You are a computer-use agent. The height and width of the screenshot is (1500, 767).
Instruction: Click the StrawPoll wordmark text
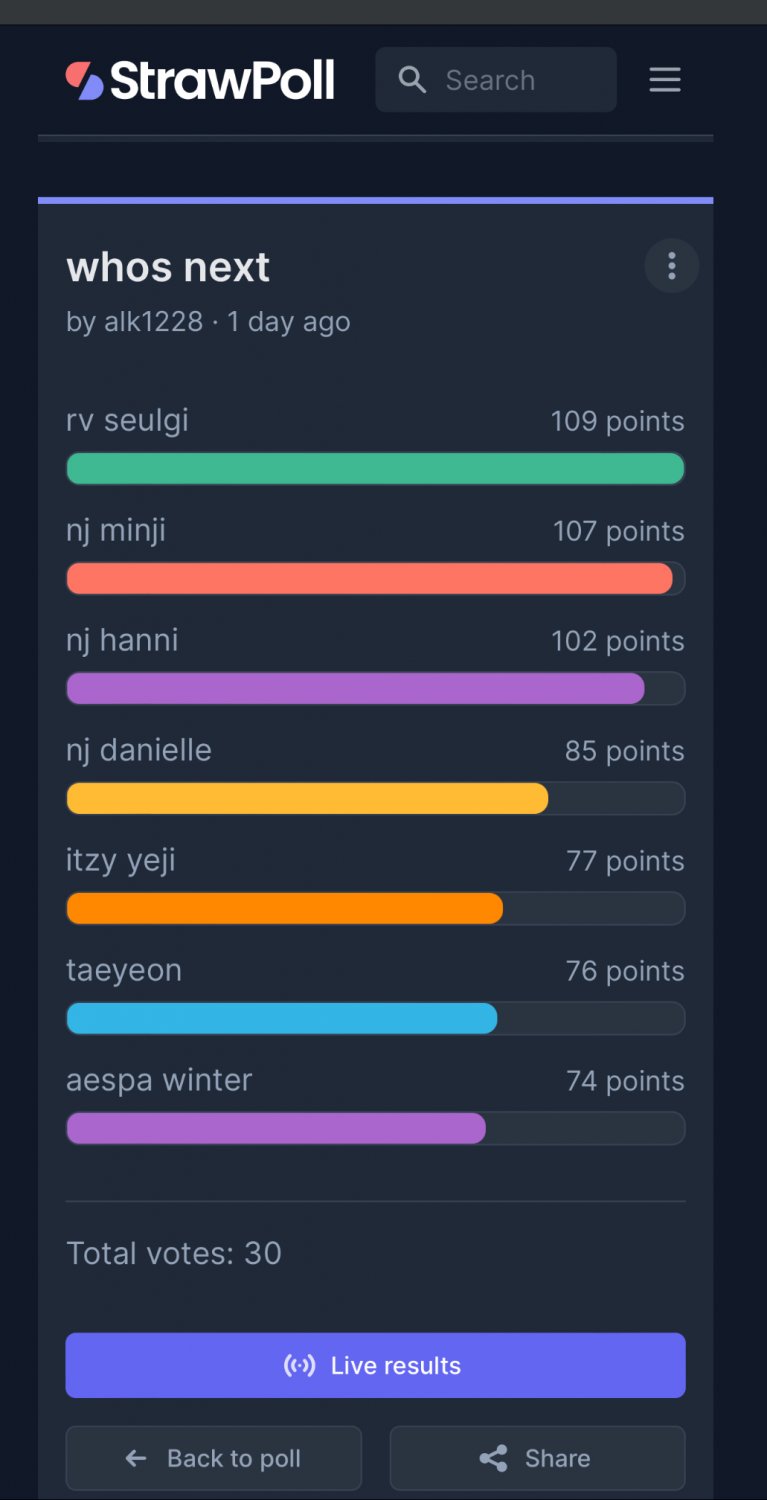[x=222, y=81]
